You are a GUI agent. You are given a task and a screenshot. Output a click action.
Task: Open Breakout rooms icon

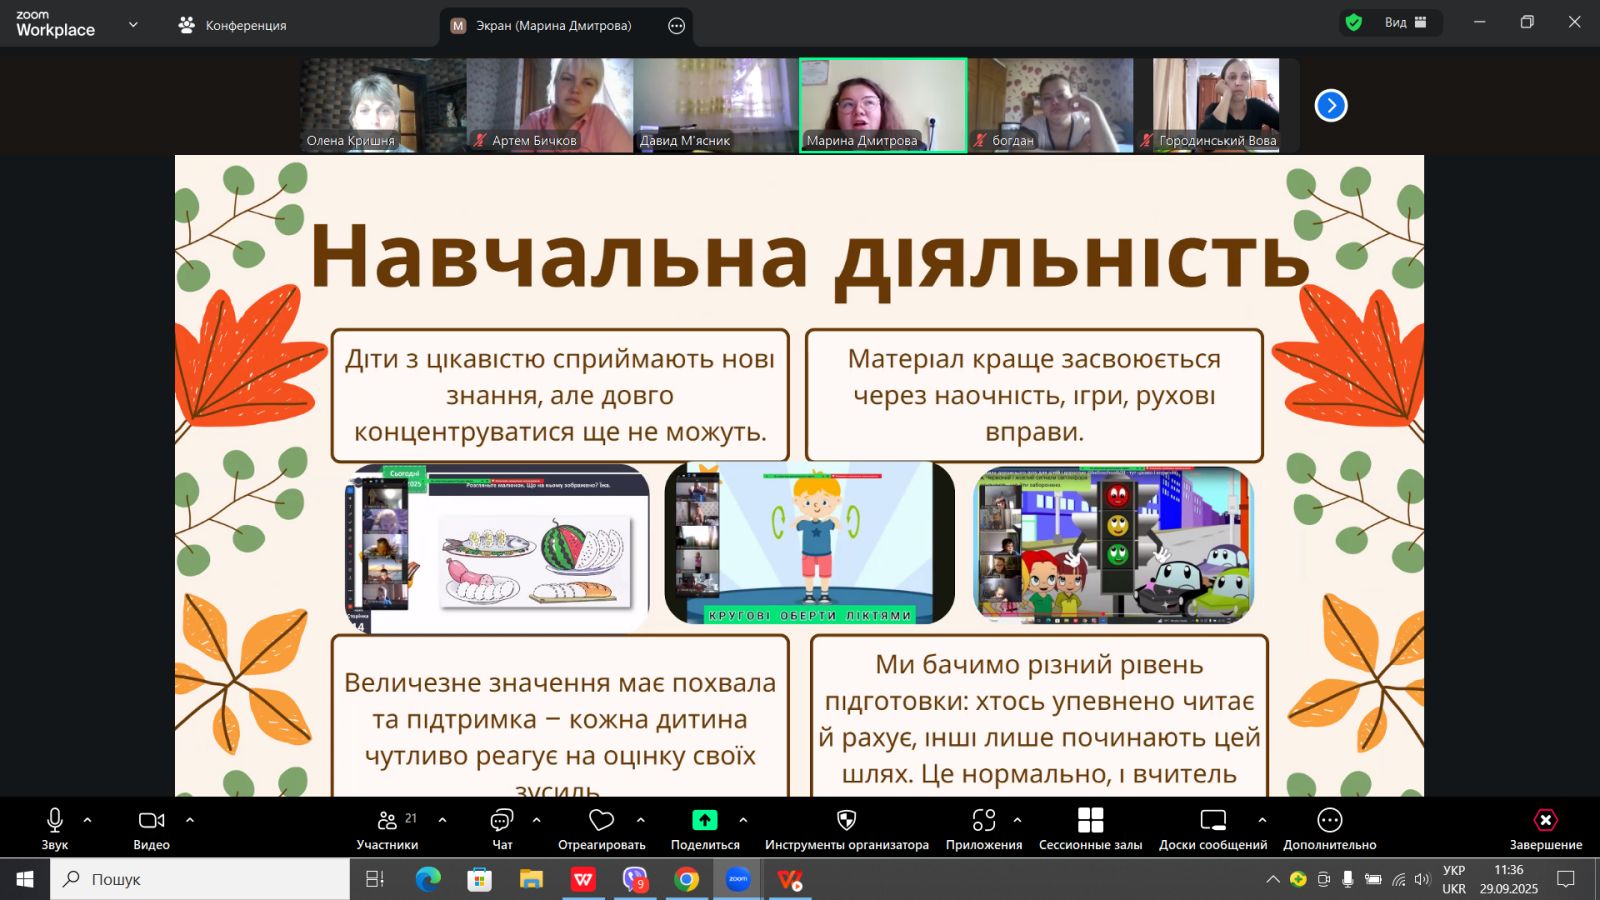tap(1090, 820)
